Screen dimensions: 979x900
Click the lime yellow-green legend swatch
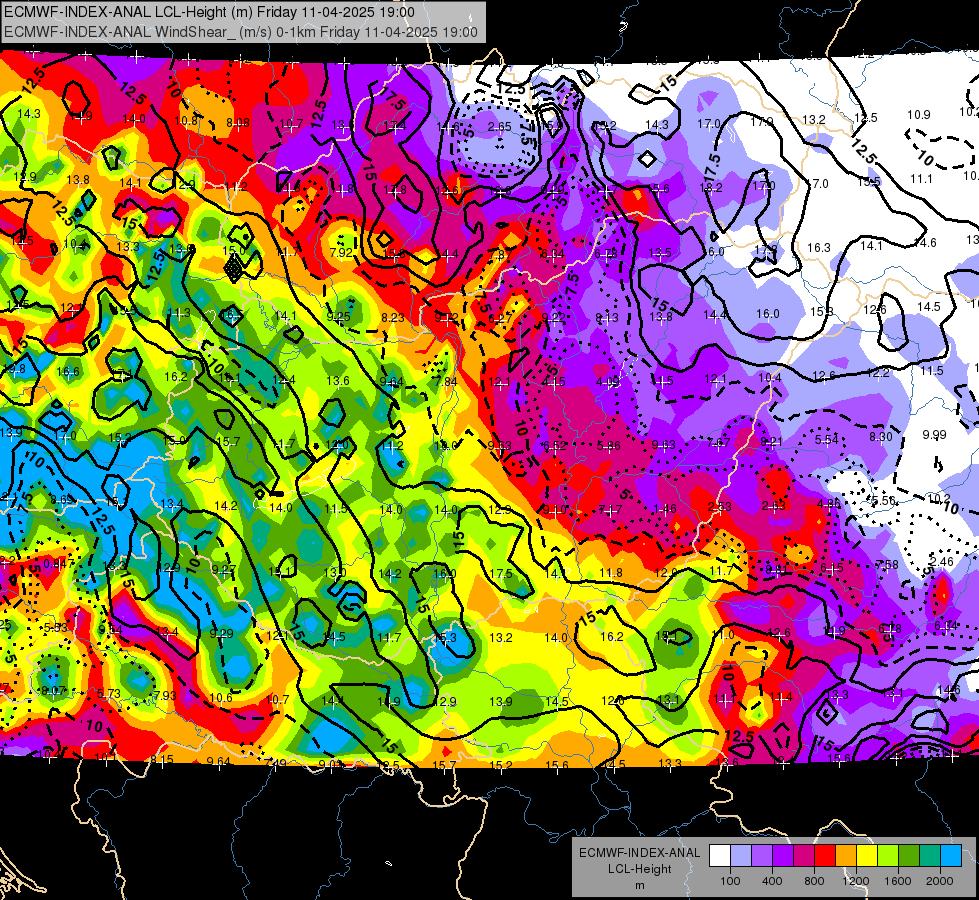click(x=888, y=856)
